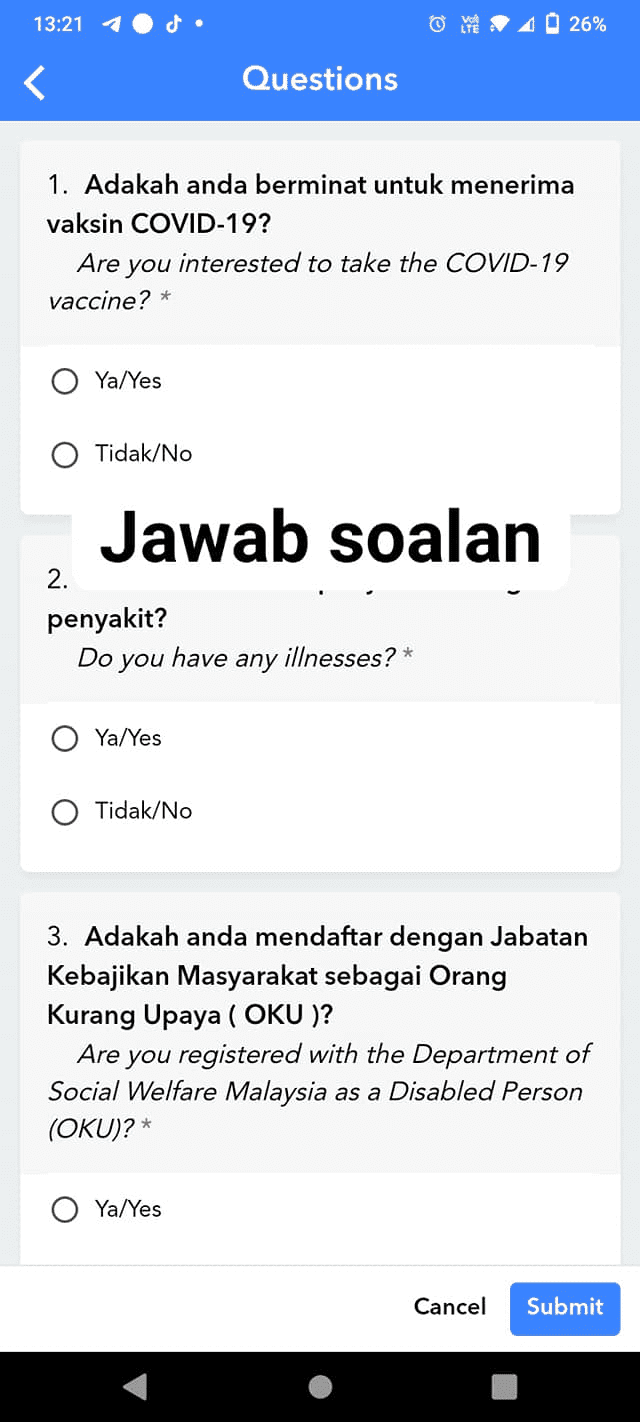Select Tidak/No for having illnesses

click(x=65, y=811)
